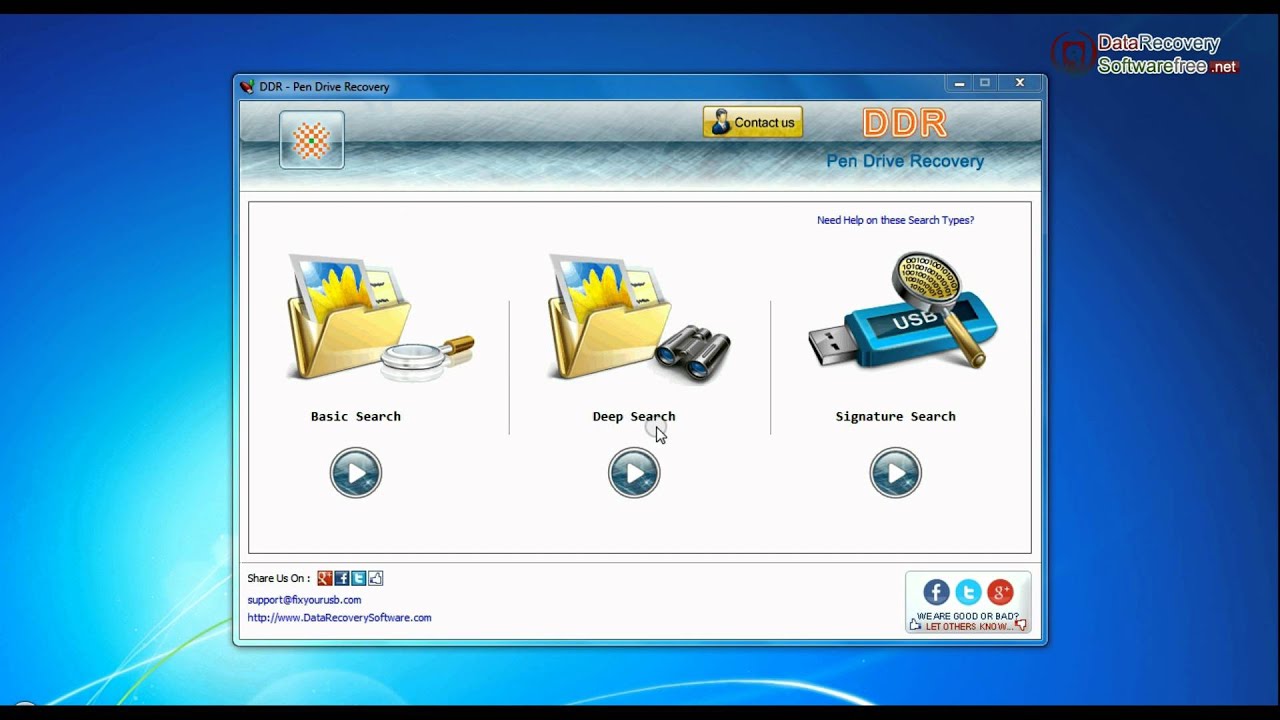Click the Signature Search USB drive icon
This screenshot has height=720, width=1280.
tap(903, 312)
